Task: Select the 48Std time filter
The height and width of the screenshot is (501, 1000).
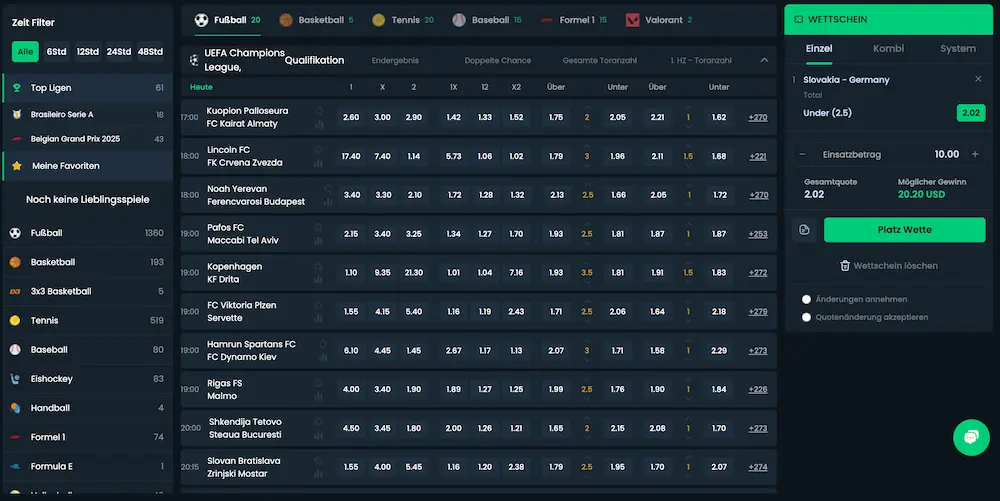Action: (151, 52)
